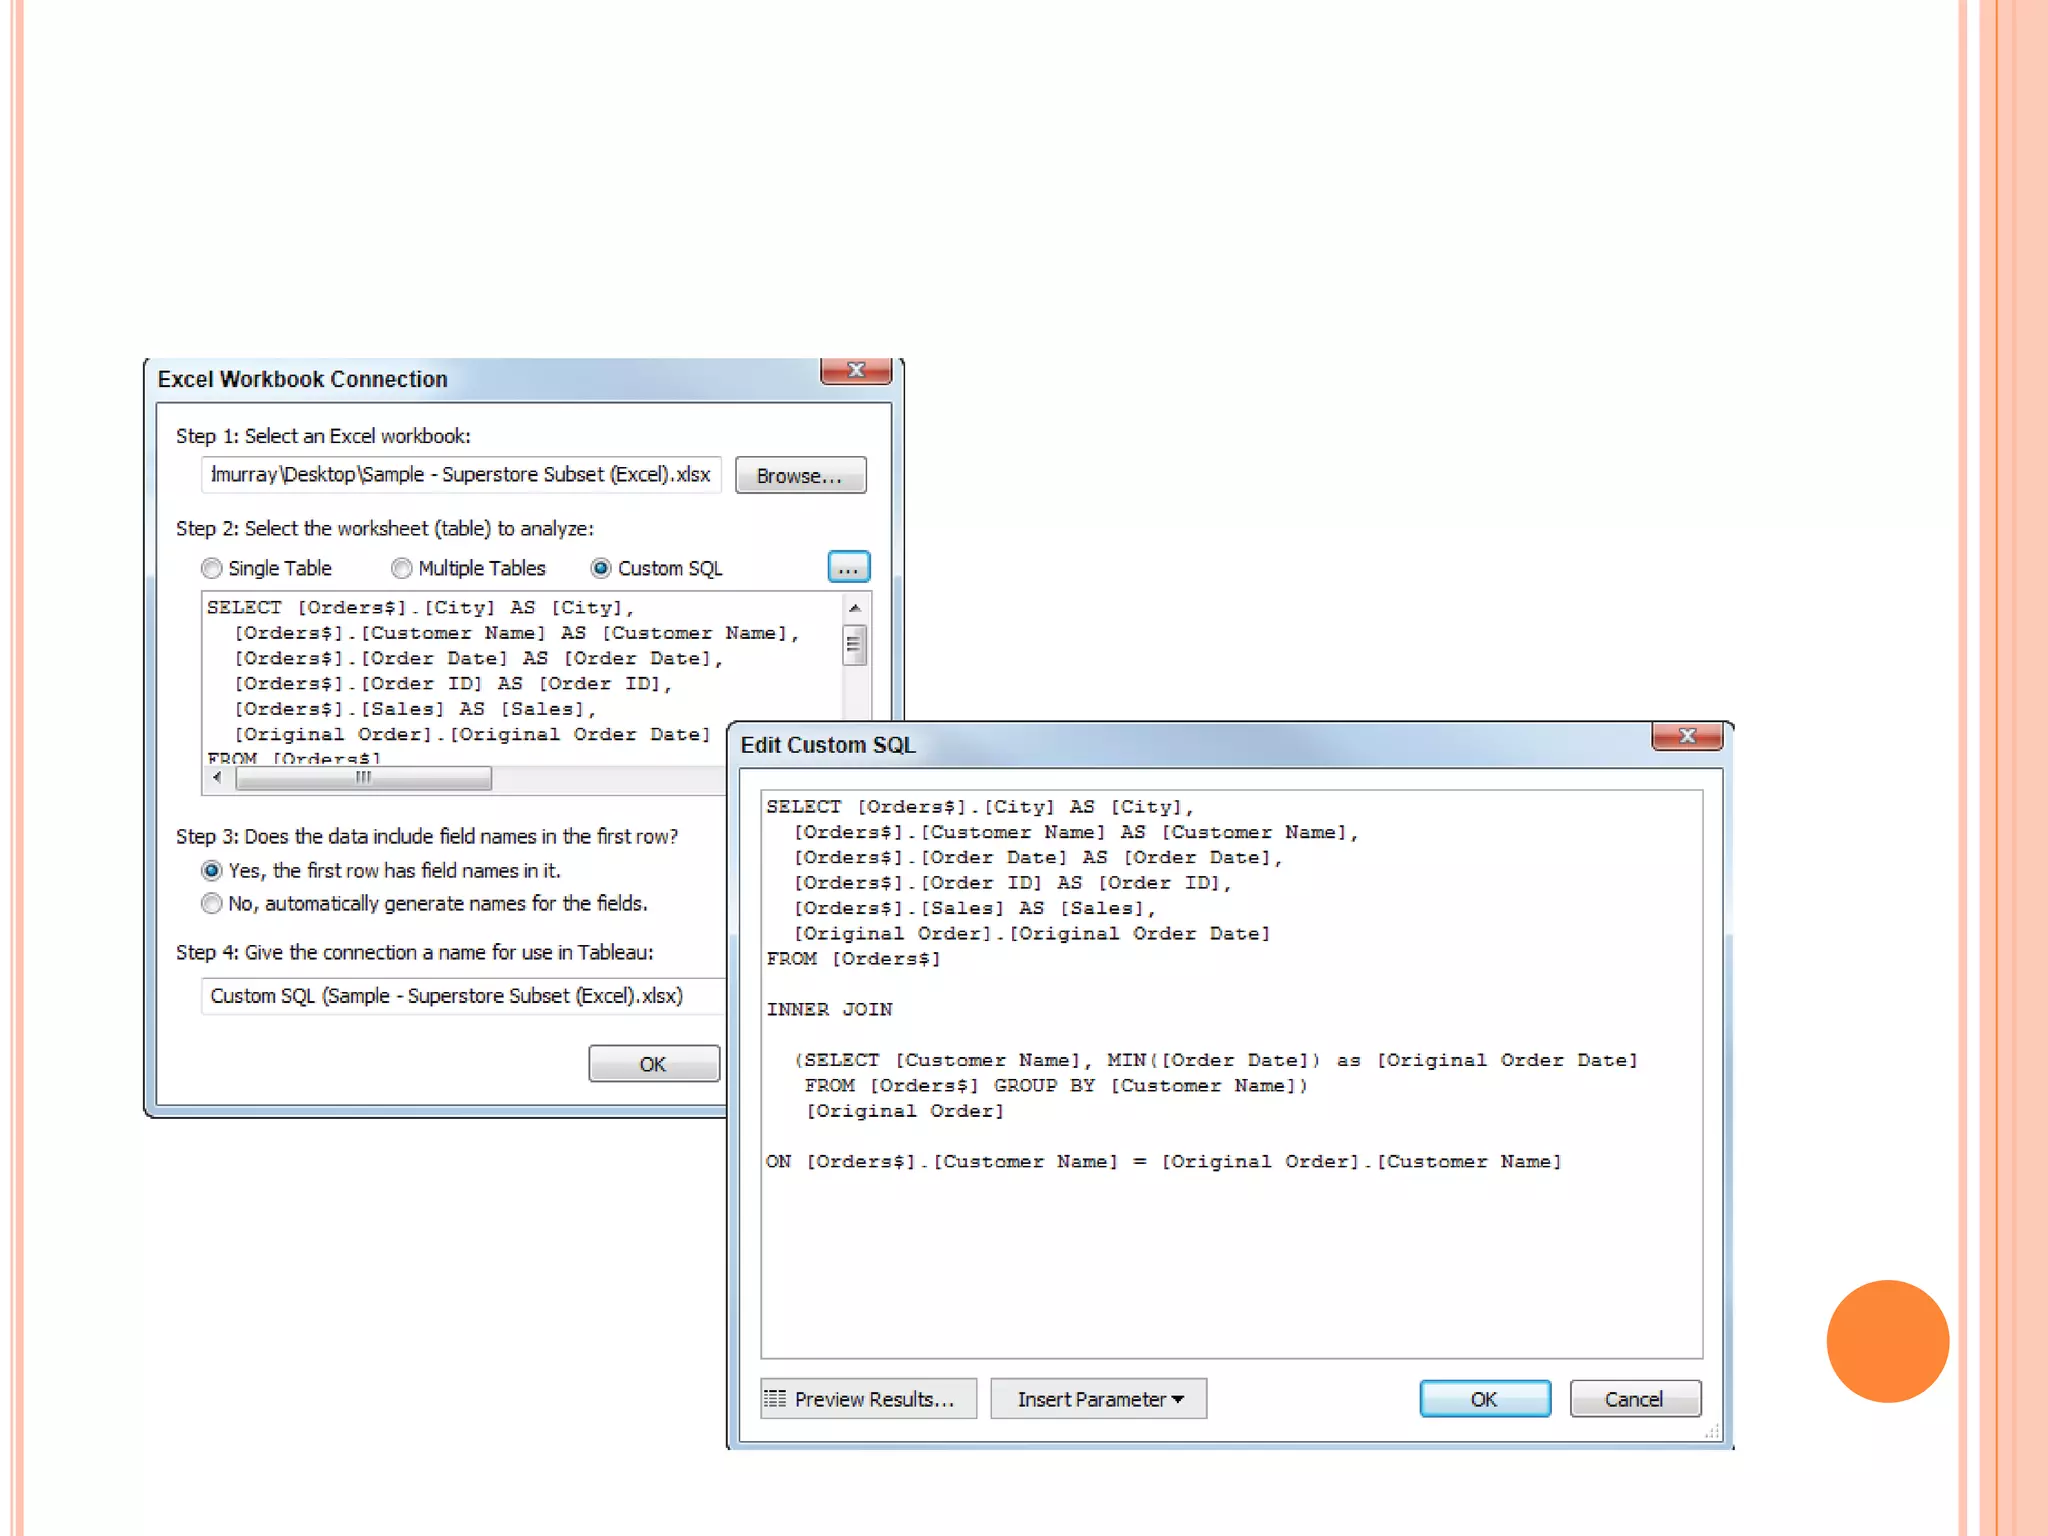
Task: Click the ellipsis button to edit Custom SQL
Action: tap(848, 567)
